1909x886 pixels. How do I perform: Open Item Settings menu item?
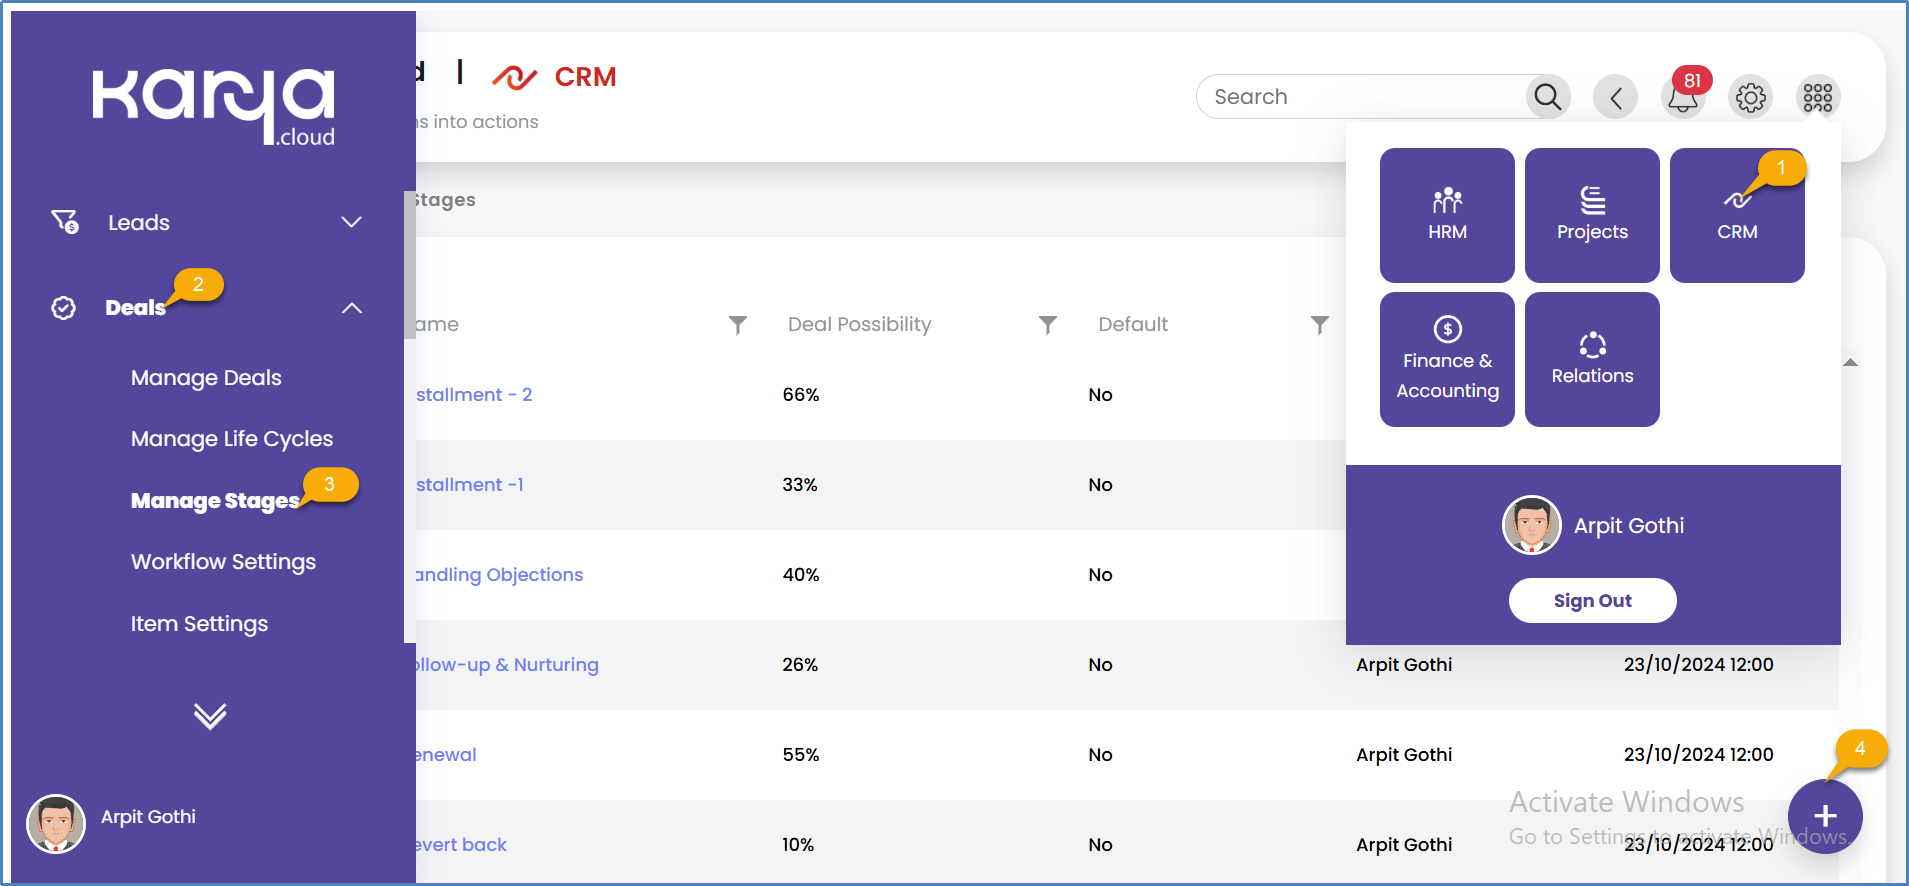(x=199, y=624)
